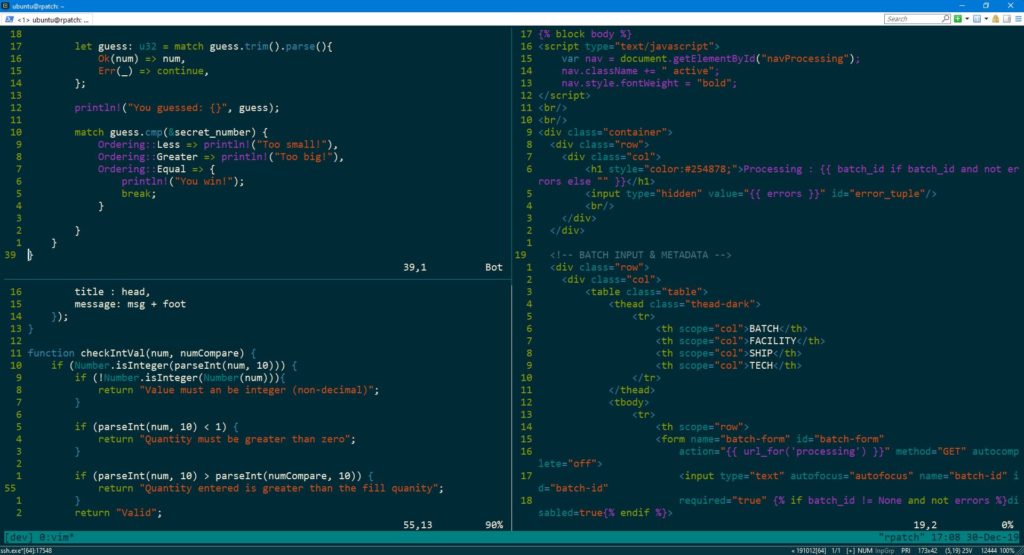Click the 1/1 console counter in status bar
This screenshot has height=555, width=1024.
[837, 550]
